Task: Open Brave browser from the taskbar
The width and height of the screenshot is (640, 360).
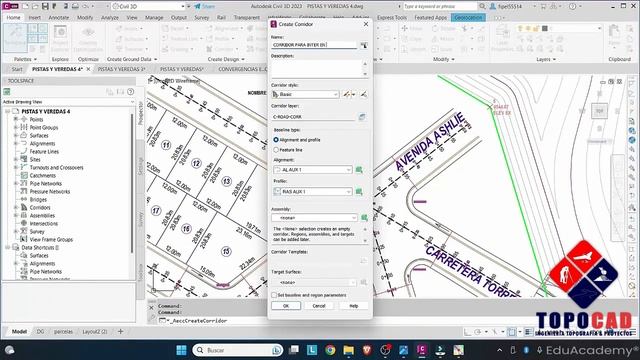Action: coord(367,350)
